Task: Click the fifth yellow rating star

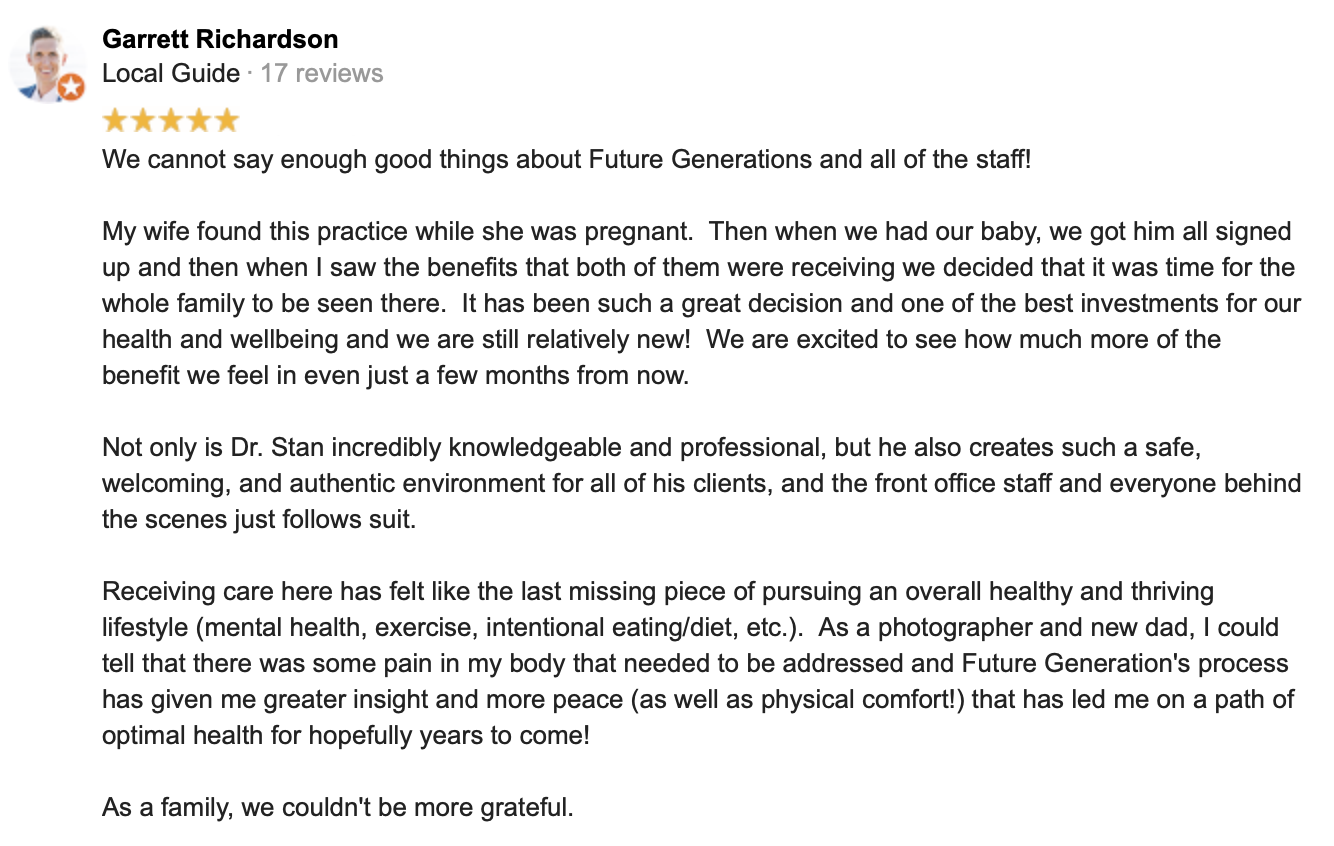Action: (227, 120)
